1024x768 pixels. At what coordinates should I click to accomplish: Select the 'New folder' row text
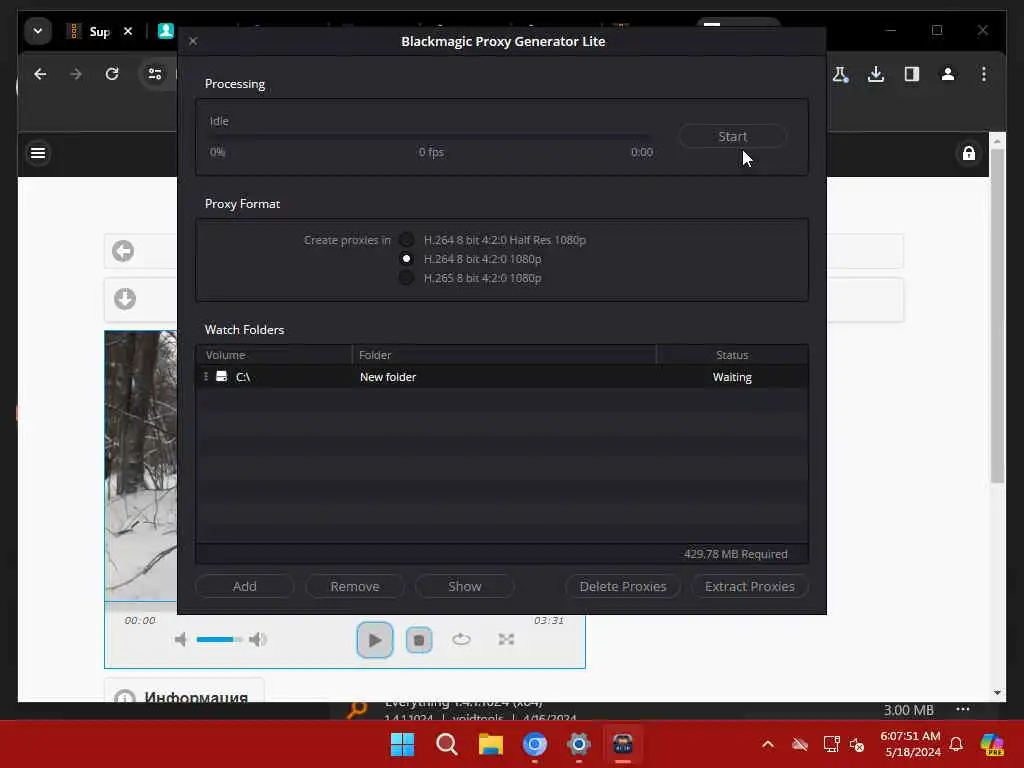click(388, 377)
